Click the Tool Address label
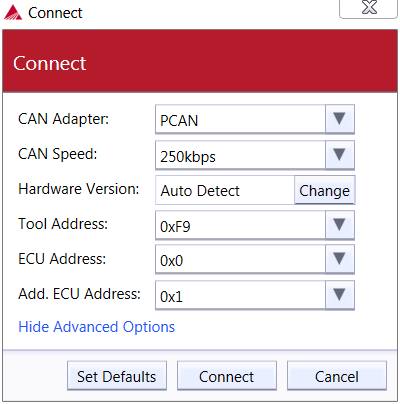Viewport: 400px width, 404px height. pos(63,224)
